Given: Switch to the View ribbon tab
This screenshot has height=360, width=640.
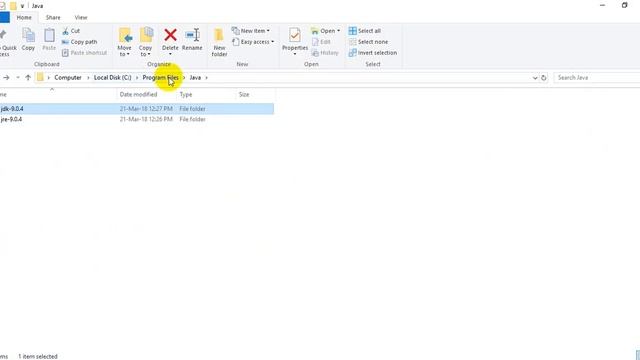Looking at the screenshot, I should (81, 18).
